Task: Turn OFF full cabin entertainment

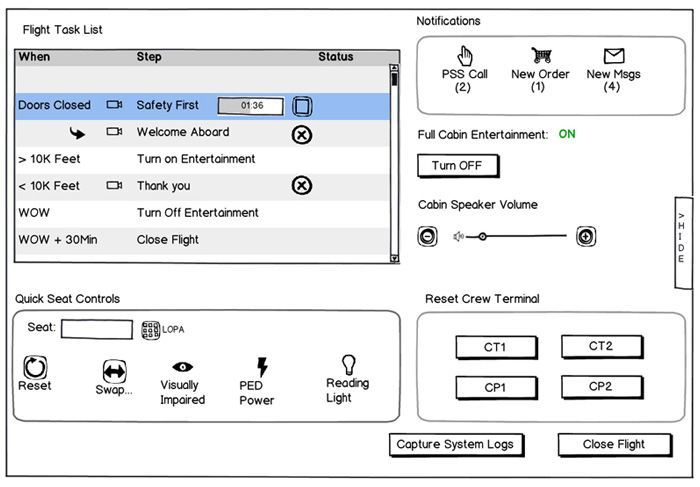Action: pyautogui.click(x=457, y=166)
